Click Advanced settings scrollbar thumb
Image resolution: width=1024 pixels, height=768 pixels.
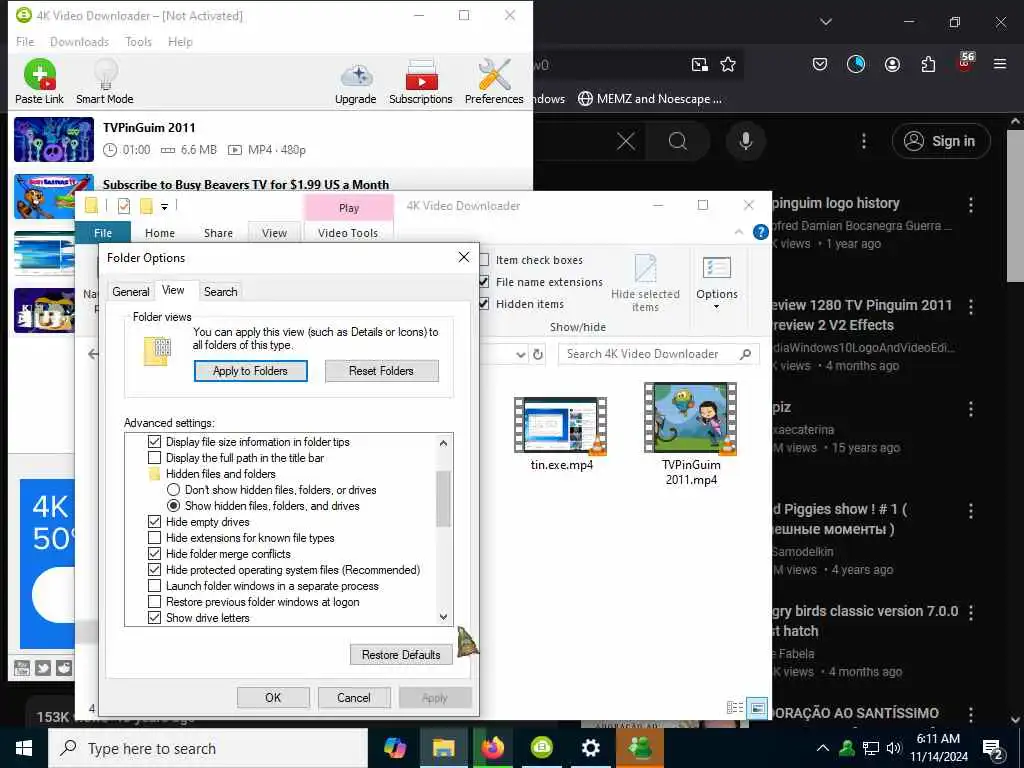click(443, 498)
